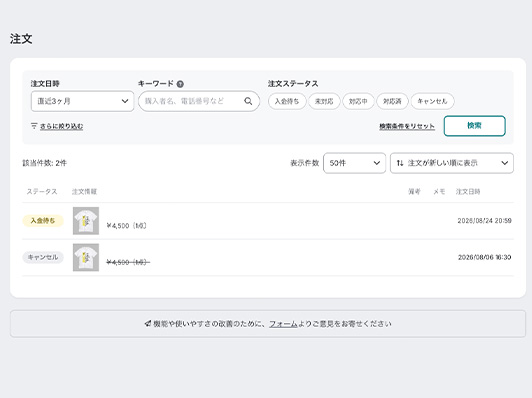Focus the keyword search input field
The image size is (532, 398).
click(199, 101)
